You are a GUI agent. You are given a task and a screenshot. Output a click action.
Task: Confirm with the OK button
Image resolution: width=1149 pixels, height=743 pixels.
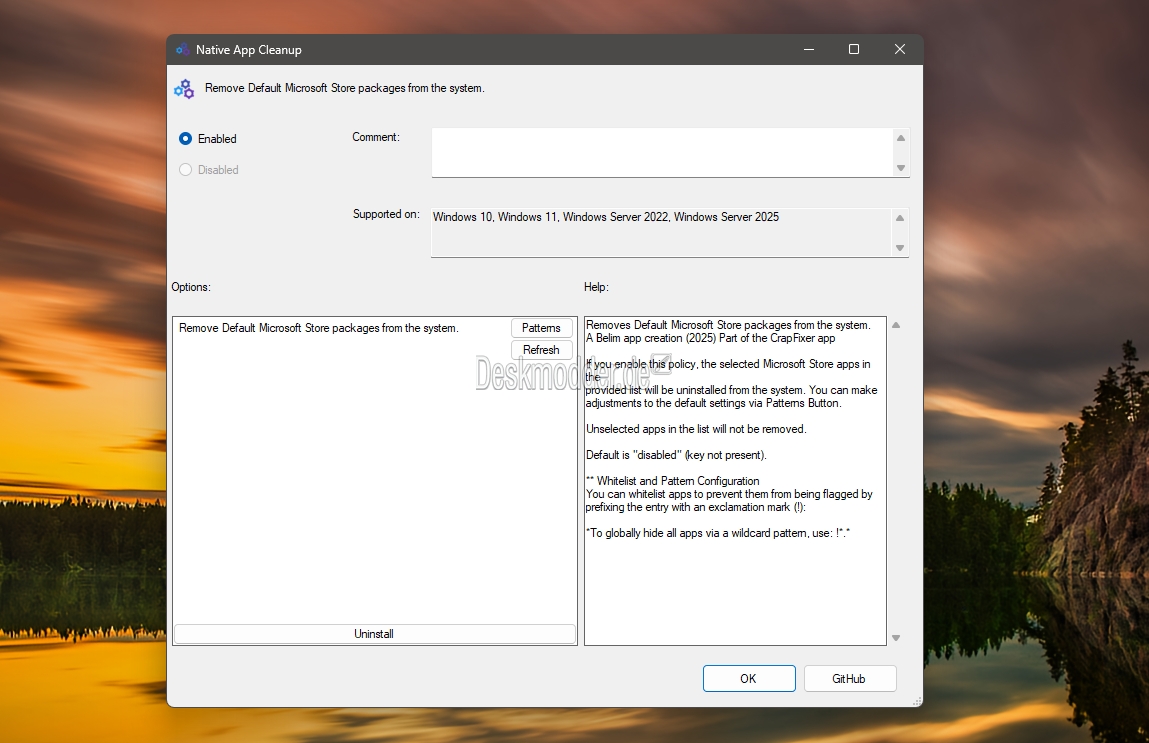[749, 679]
